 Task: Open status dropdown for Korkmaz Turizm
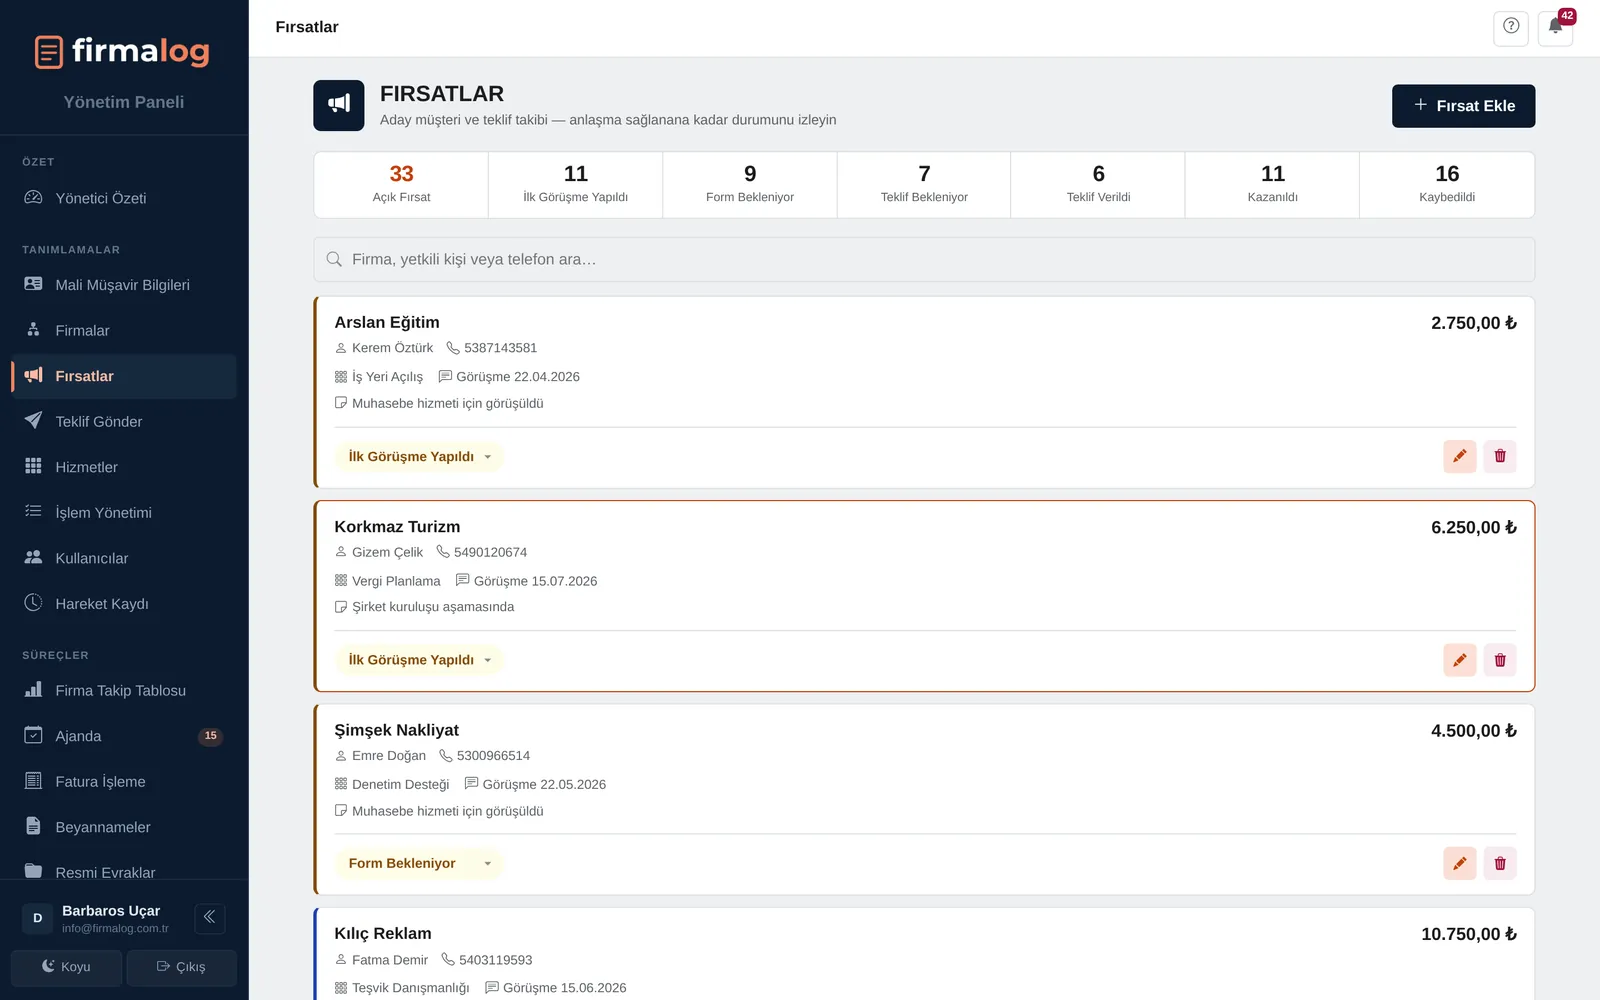pyautogui.click(x=420, y=660)
